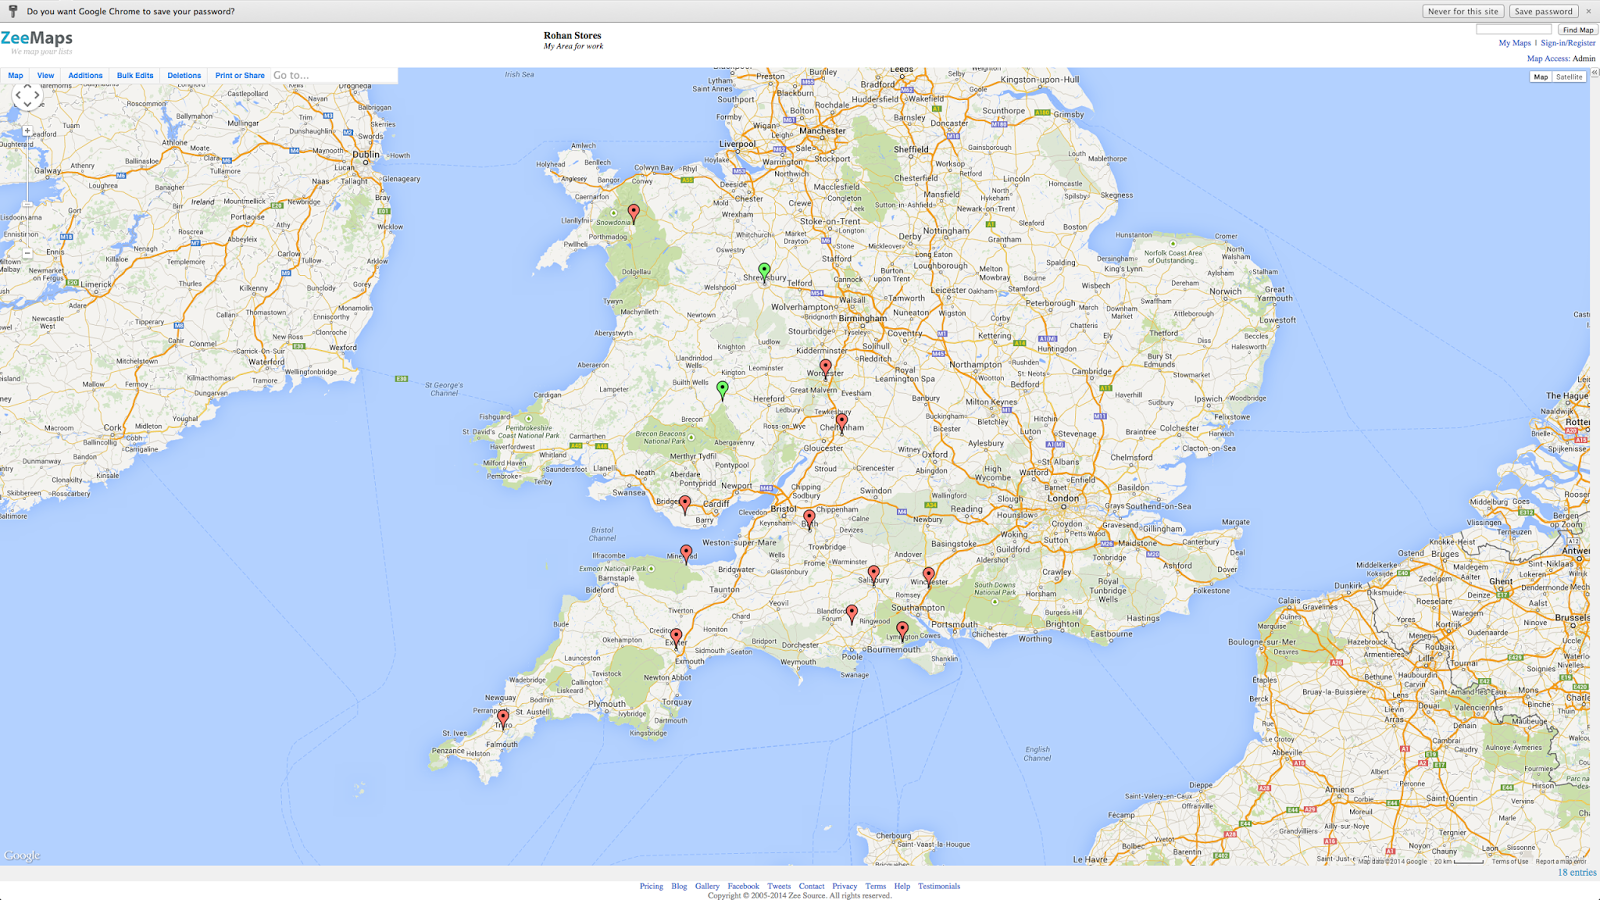Open the Bulk Edits dropdown menu
1600x900 pixels.
[x=135, y=75]
